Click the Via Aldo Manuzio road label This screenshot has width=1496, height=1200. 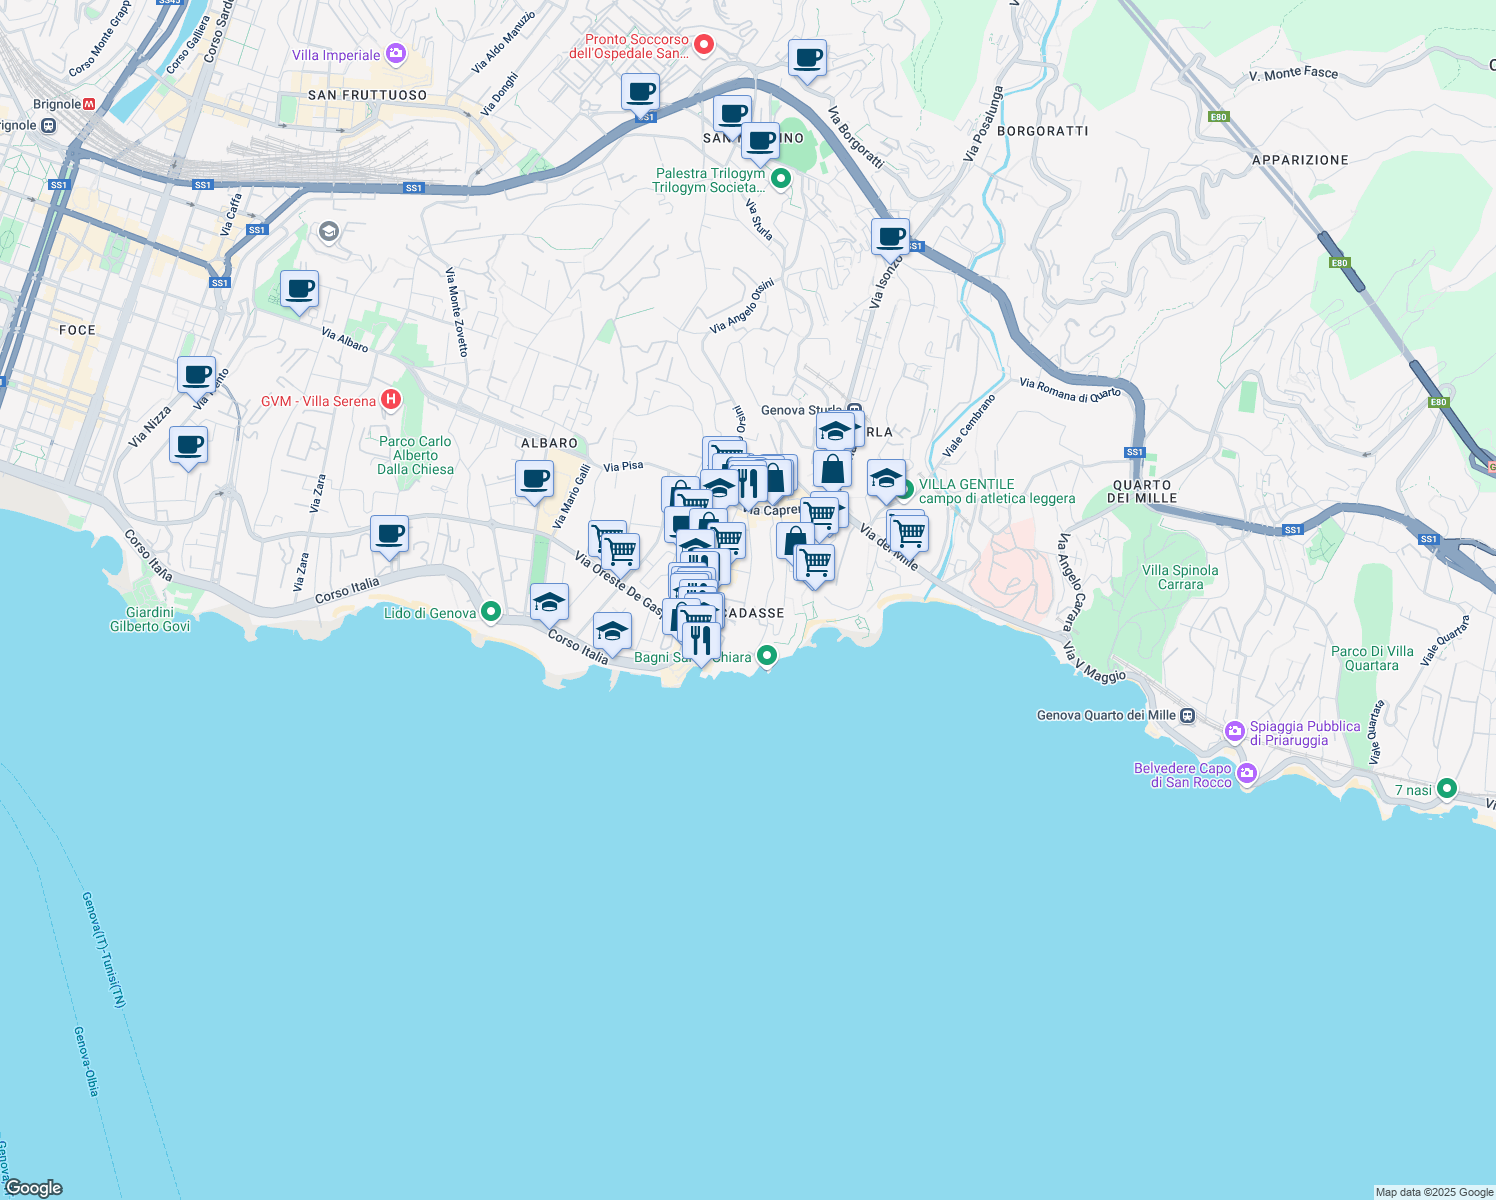pos(503,42)
